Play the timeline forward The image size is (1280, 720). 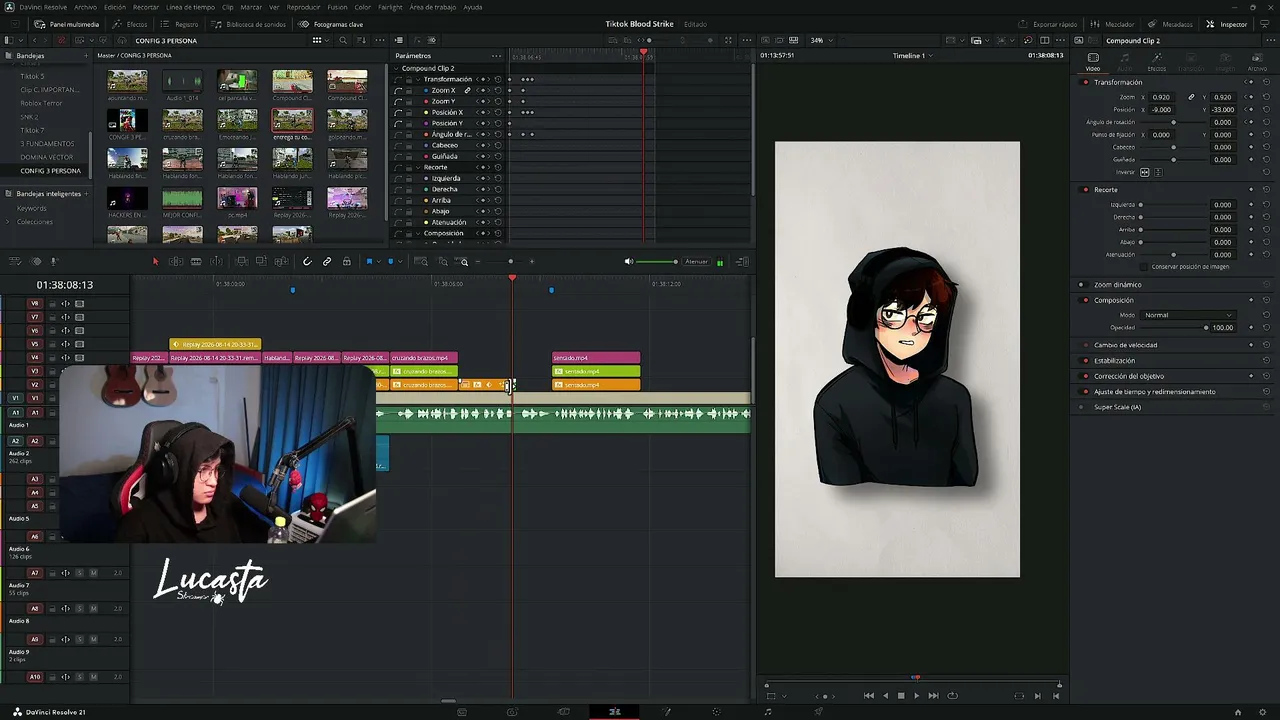[916, 696]
